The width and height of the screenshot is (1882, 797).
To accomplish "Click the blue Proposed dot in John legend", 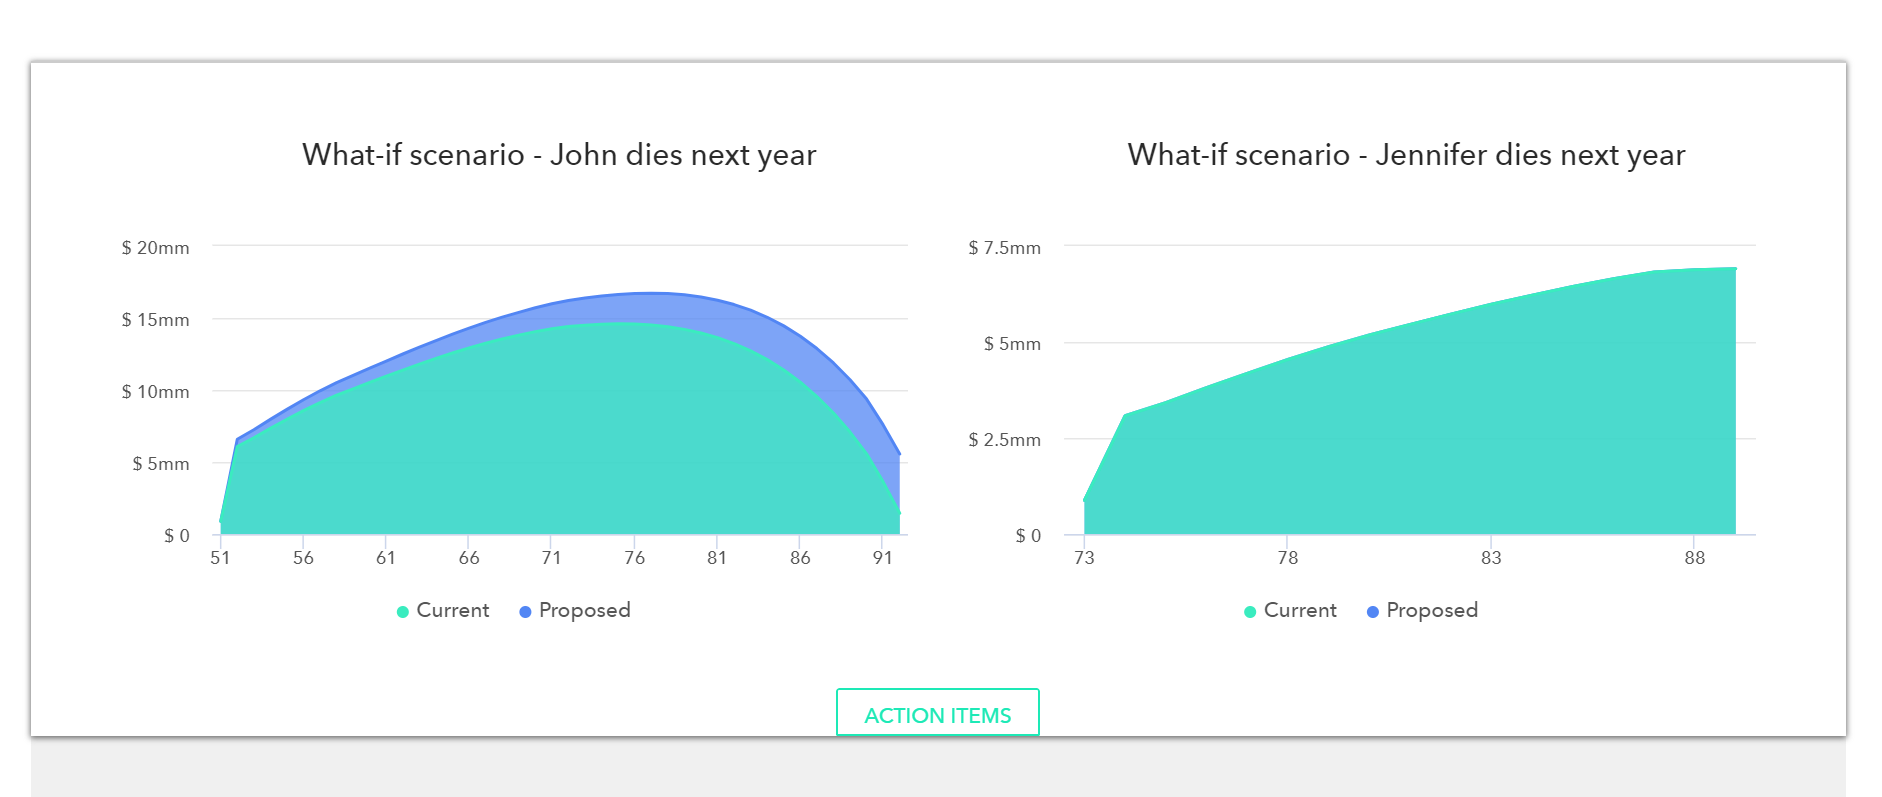I will (x=525, y=612).
